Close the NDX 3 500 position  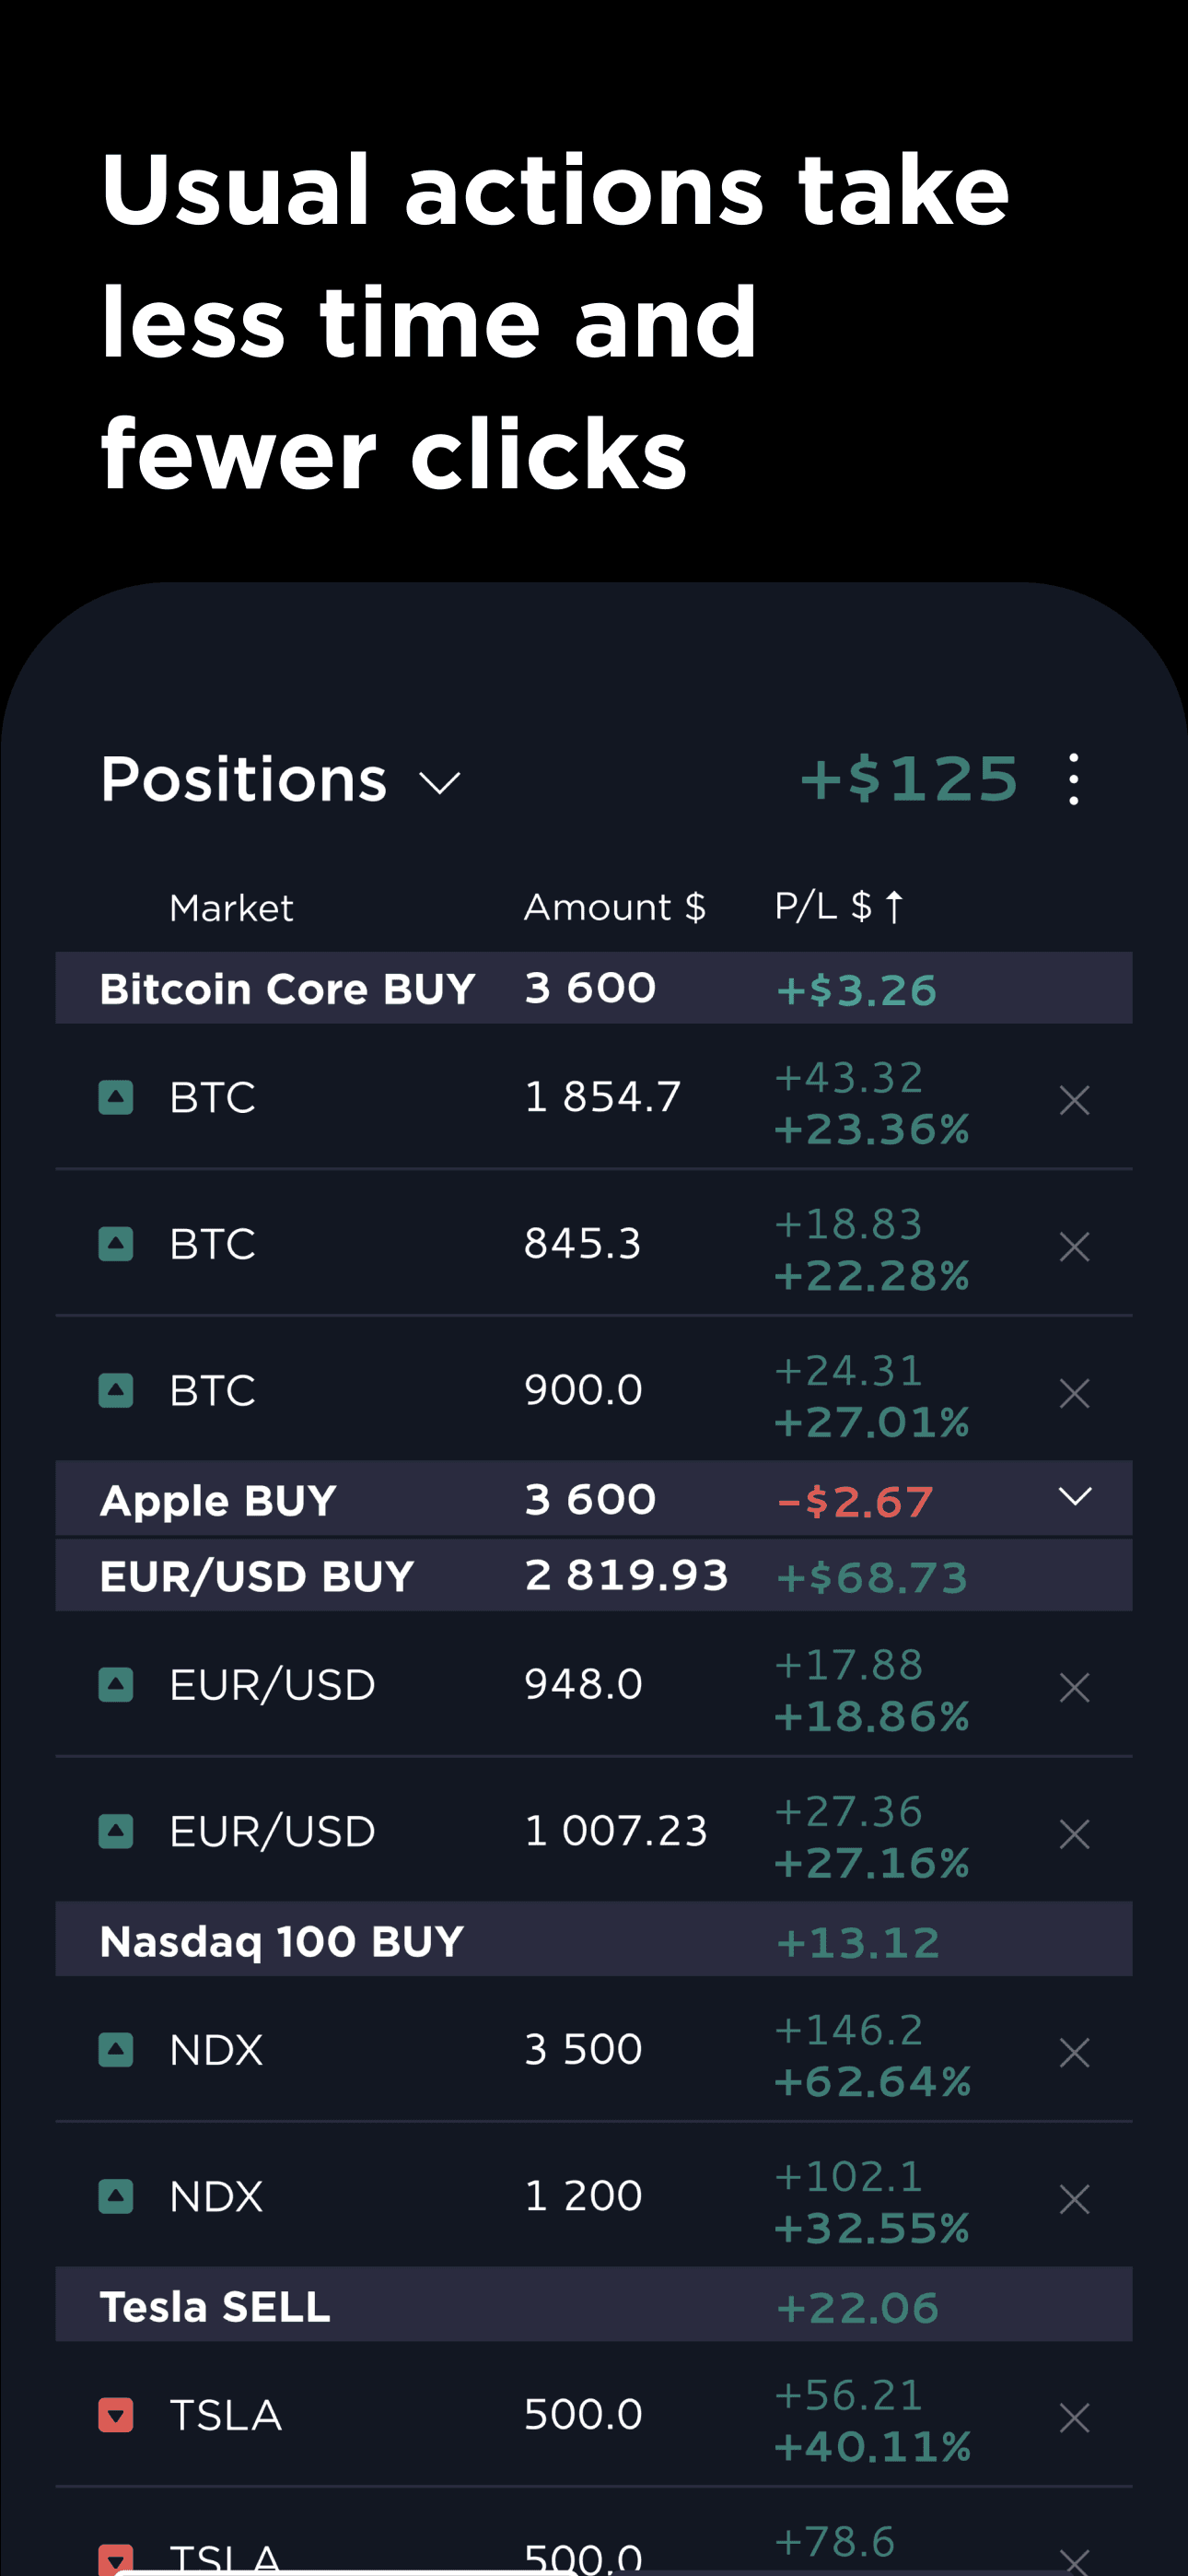pos(1074,2053)
